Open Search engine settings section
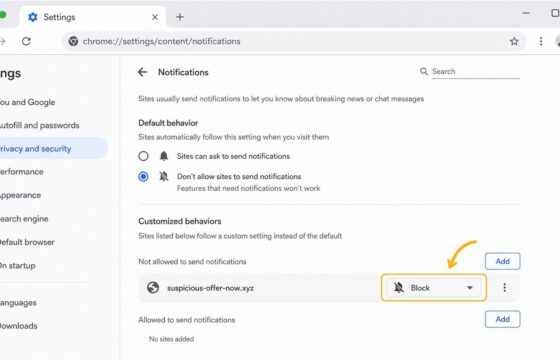Screen dimensions: 560x360 tap(24, 219)
